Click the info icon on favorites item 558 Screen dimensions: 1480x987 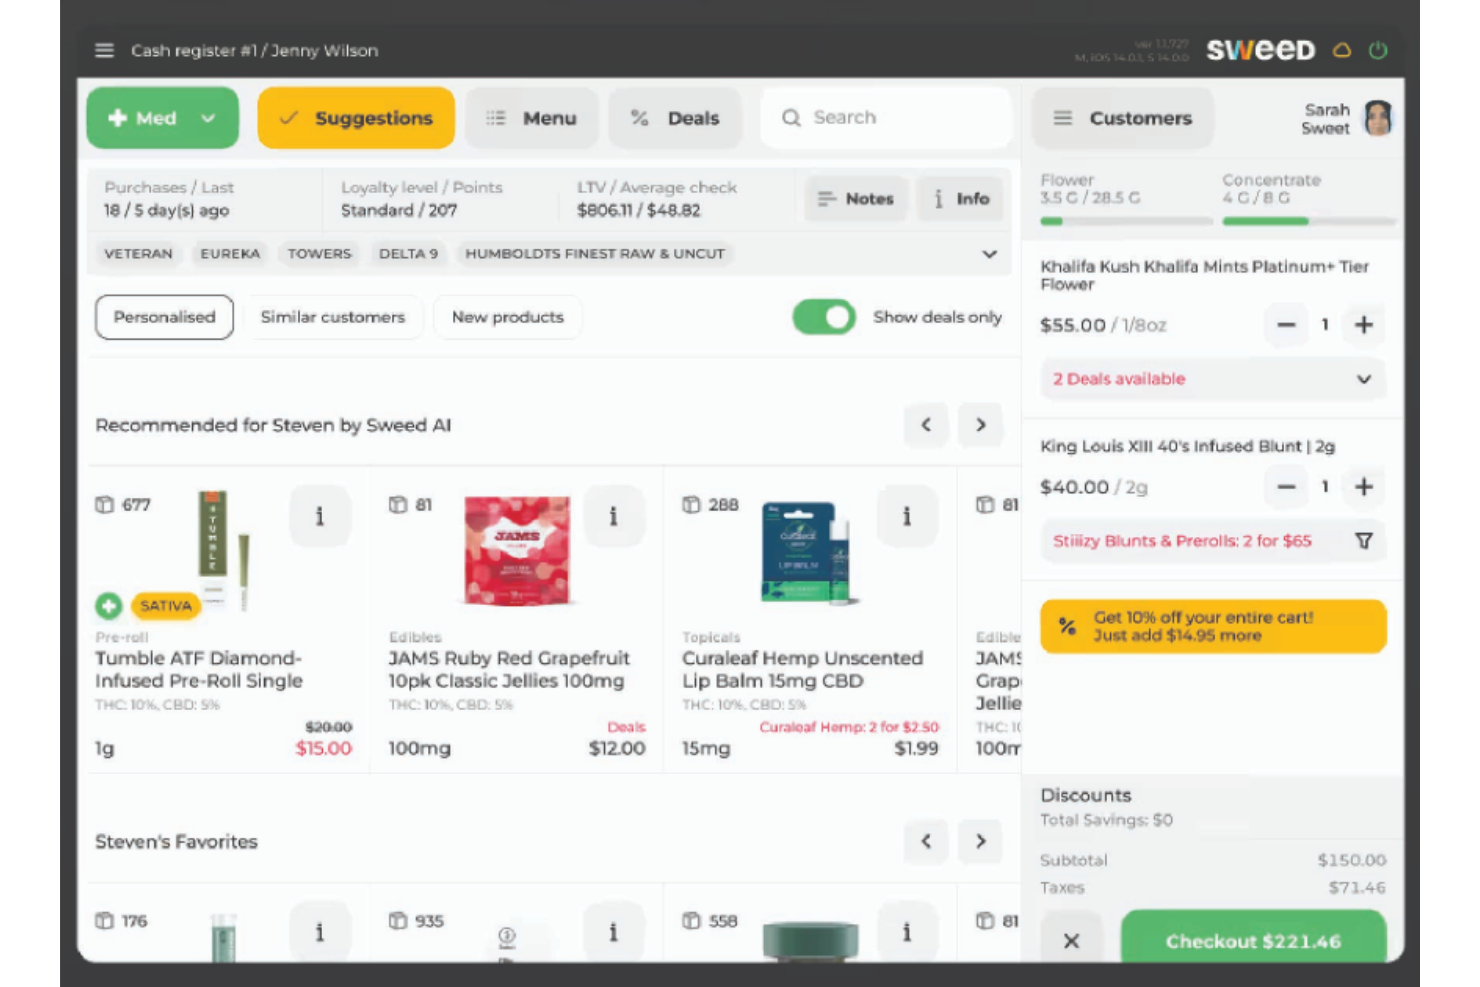tap(907, 932)
